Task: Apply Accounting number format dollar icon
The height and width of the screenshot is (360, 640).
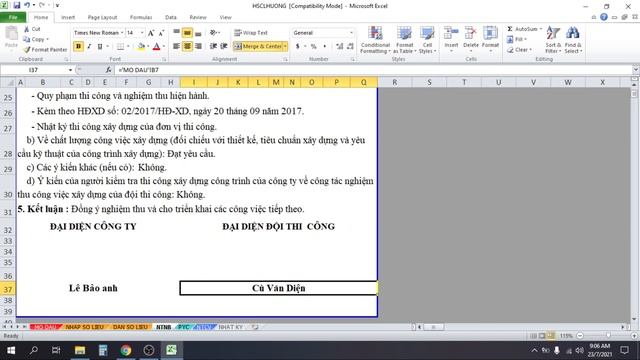Action: [x=298, y=47]
